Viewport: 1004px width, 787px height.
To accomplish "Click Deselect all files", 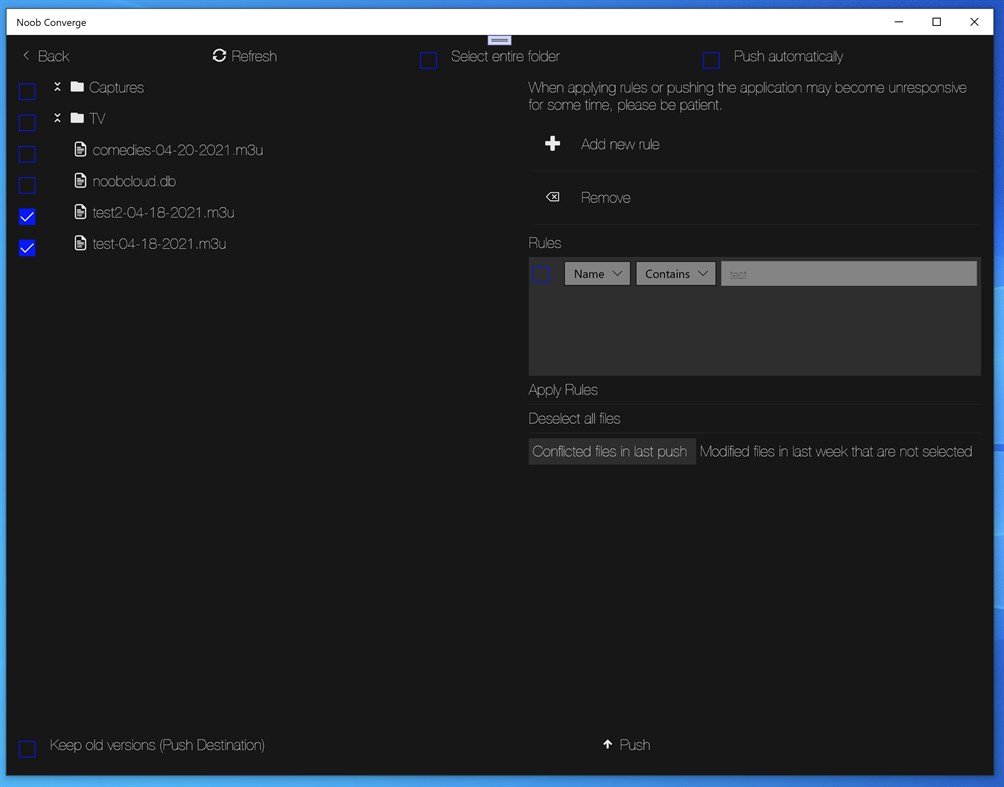I will coord(574,418).
